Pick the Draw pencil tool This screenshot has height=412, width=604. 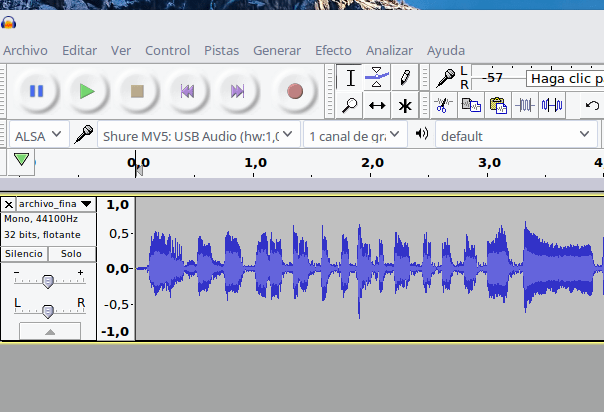click(405, 77)
